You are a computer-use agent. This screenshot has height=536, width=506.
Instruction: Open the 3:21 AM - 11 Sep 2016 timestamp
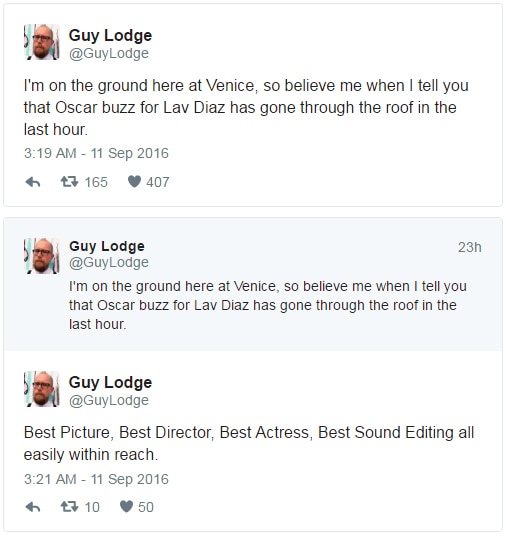click(x=96, y=479)
